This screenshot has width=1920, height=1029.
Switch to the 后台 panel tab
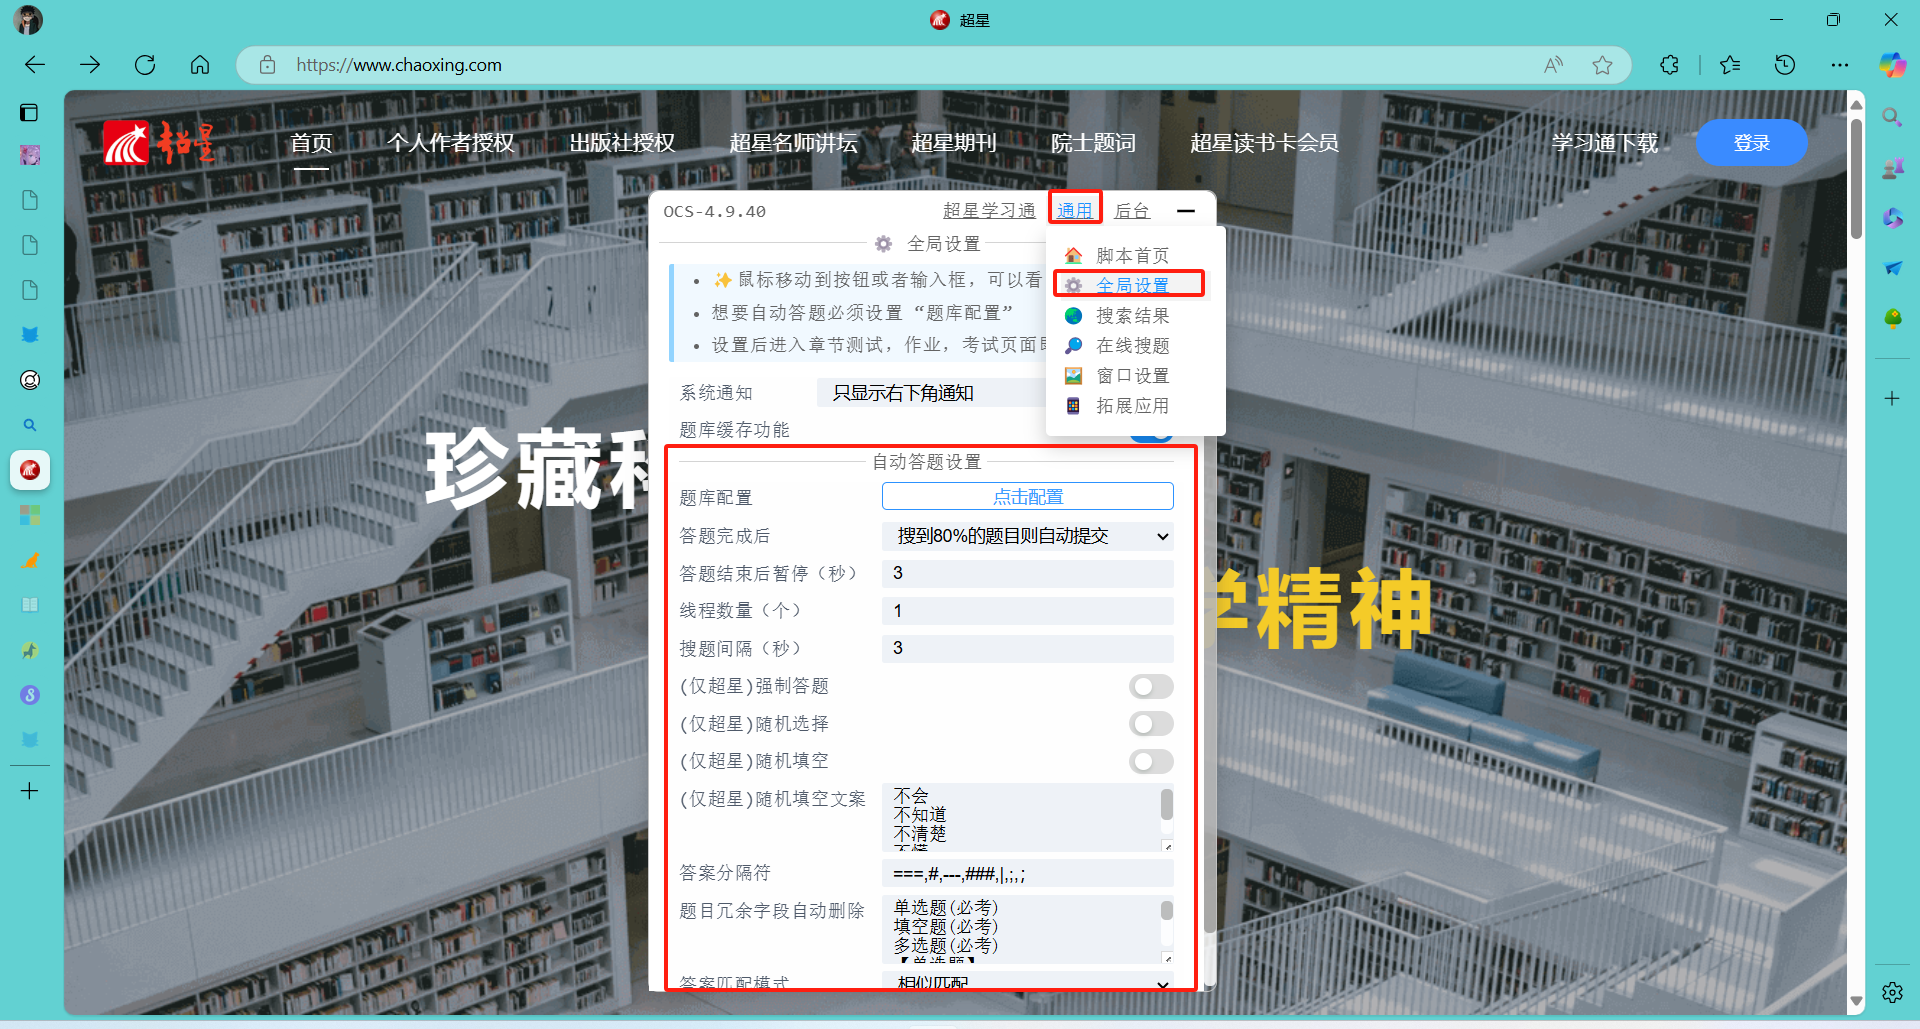[x=1132, y=211]
